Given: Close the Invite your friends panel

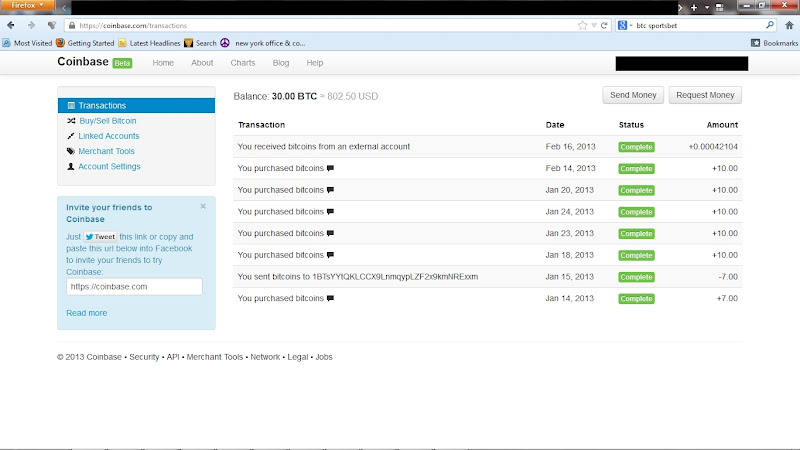Looking at the screenshot, I should 203,207.
